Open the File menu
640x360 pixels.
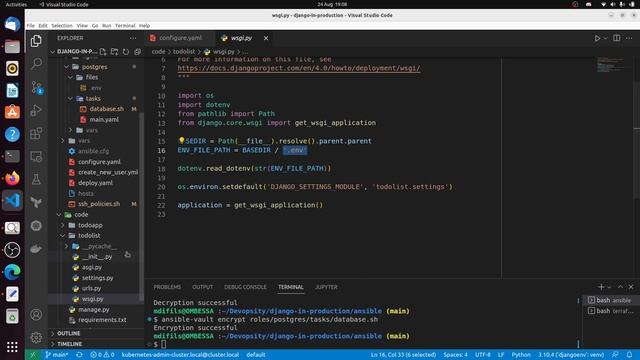point(31,25)
